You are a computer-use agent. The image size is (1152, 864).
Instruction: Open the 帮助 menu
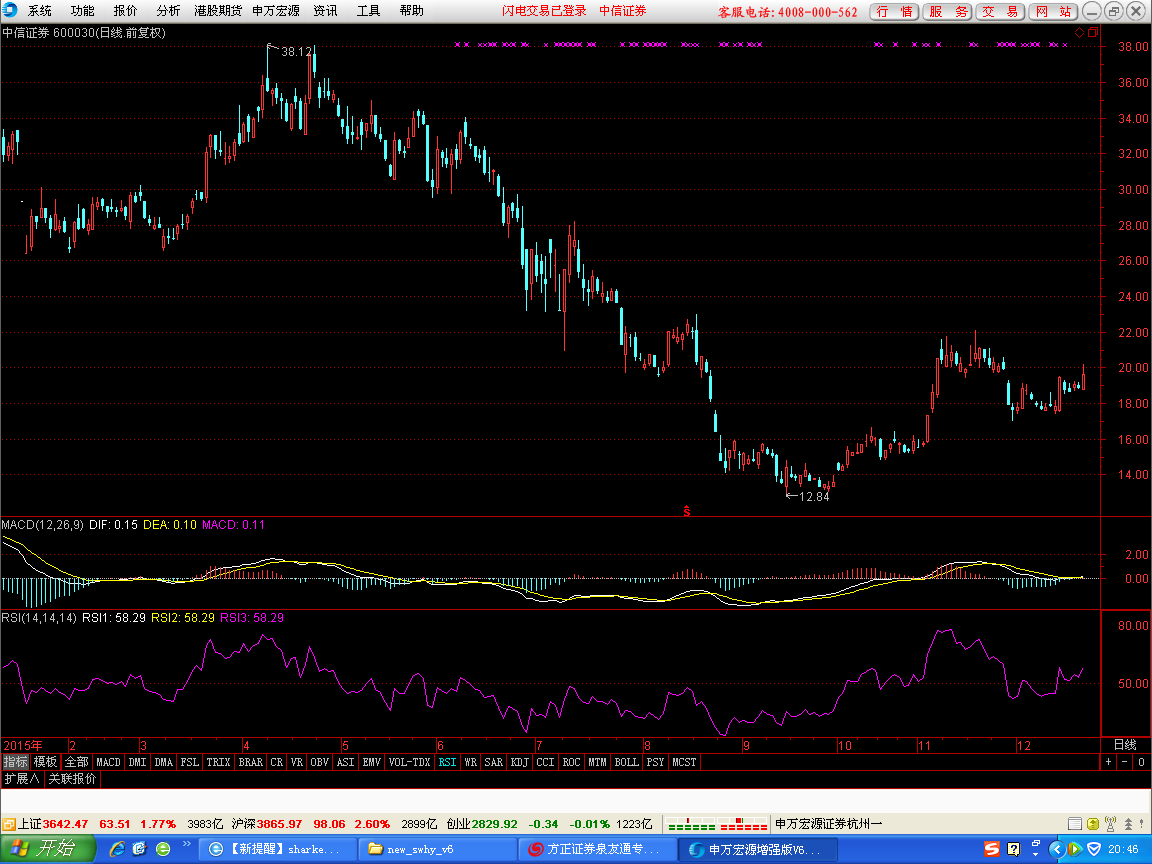[x=411, y=10]
